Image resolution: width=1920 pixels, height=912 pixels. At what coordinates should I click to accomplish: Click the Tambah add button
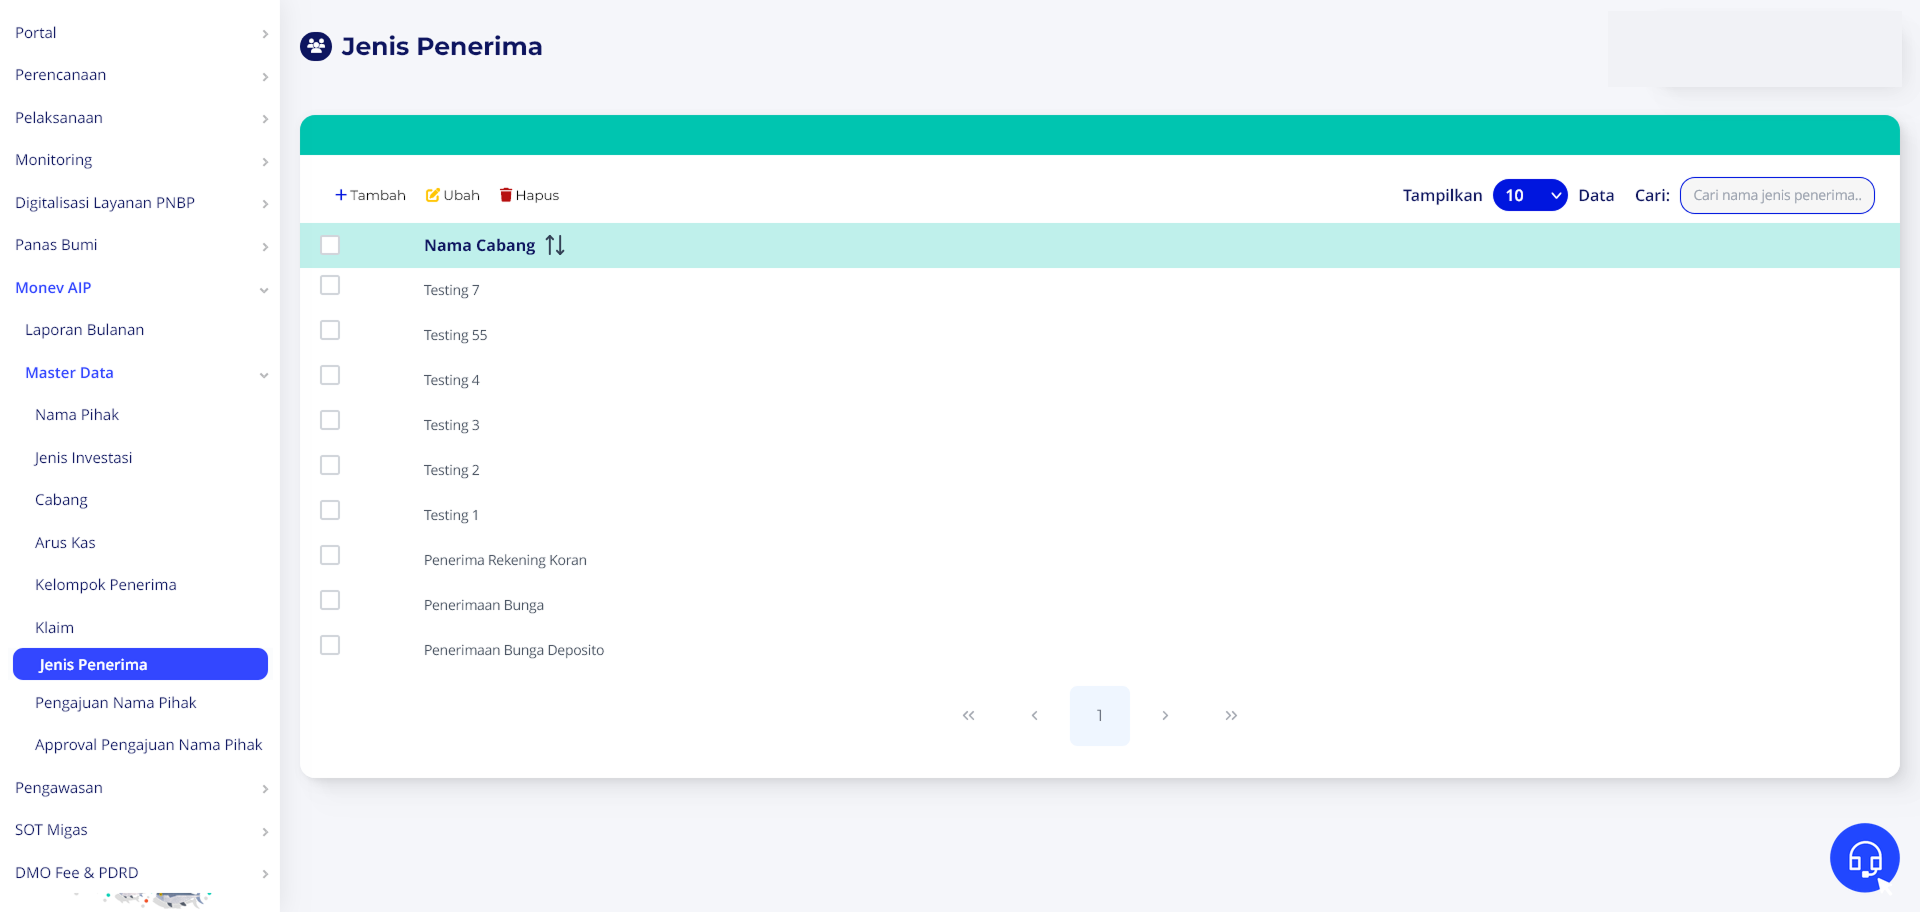(x=370, y=195)
